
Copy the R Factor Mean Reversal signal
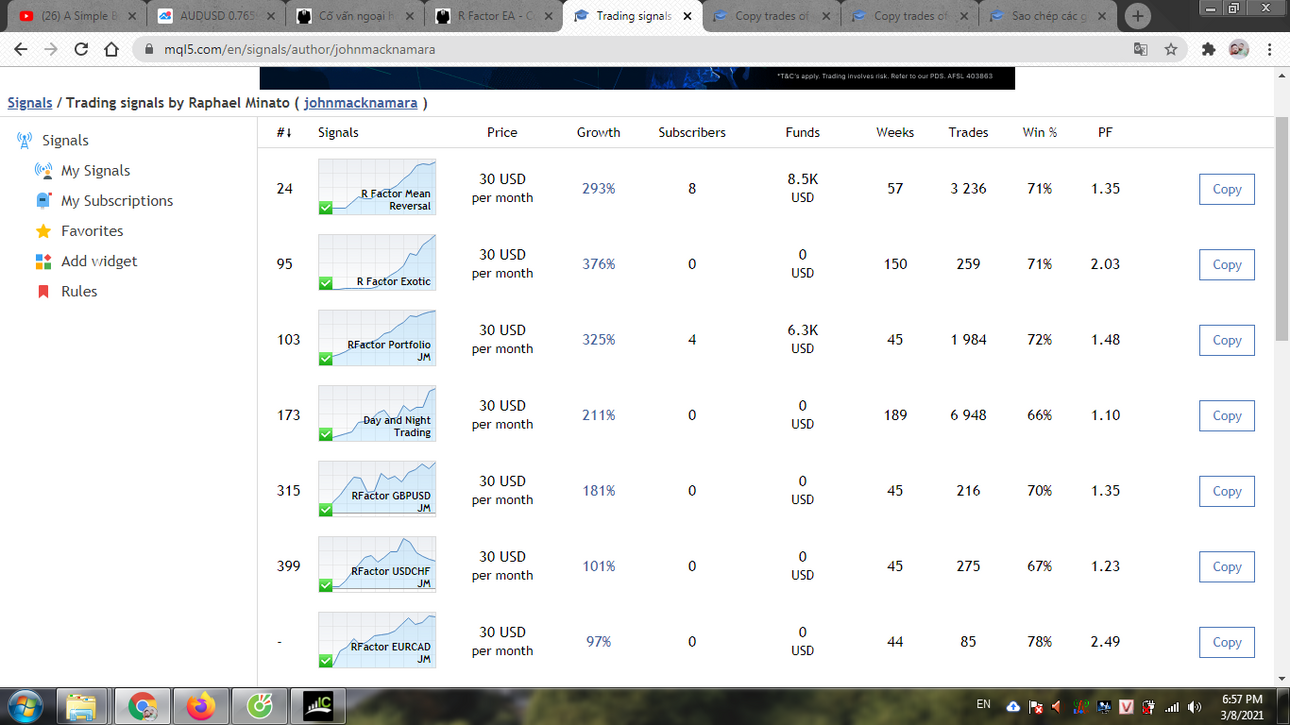click(1227, 189)
